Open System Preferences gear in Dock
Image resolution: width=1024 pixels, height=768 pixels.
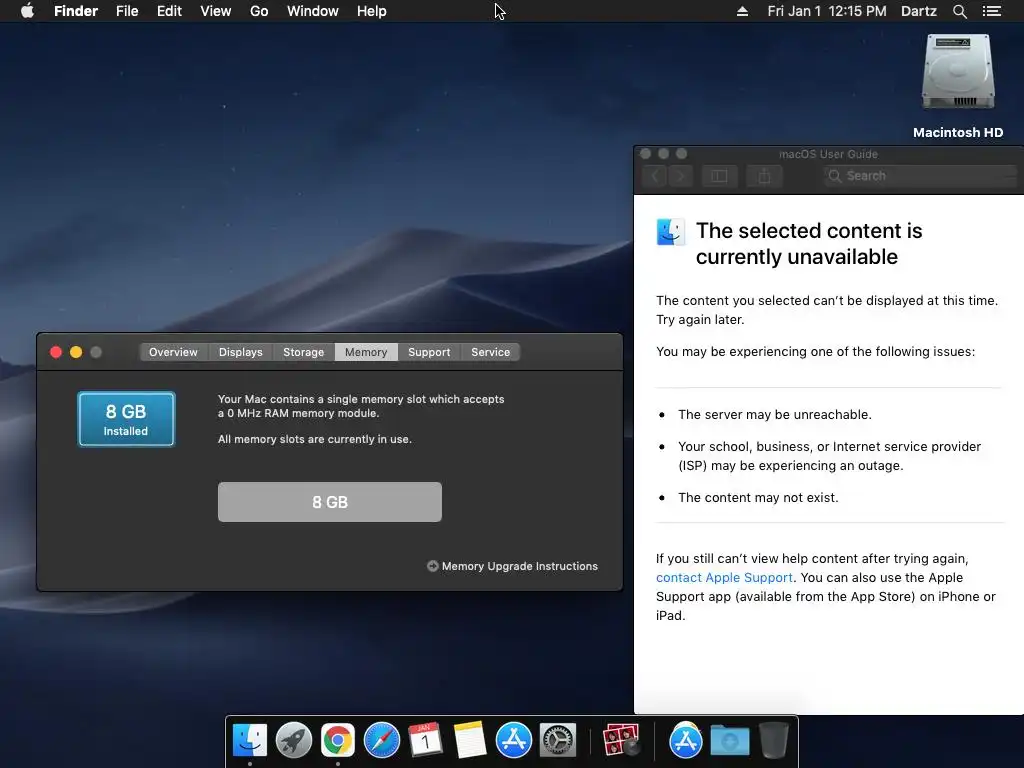pyautogui.click(x=558, y=741)
